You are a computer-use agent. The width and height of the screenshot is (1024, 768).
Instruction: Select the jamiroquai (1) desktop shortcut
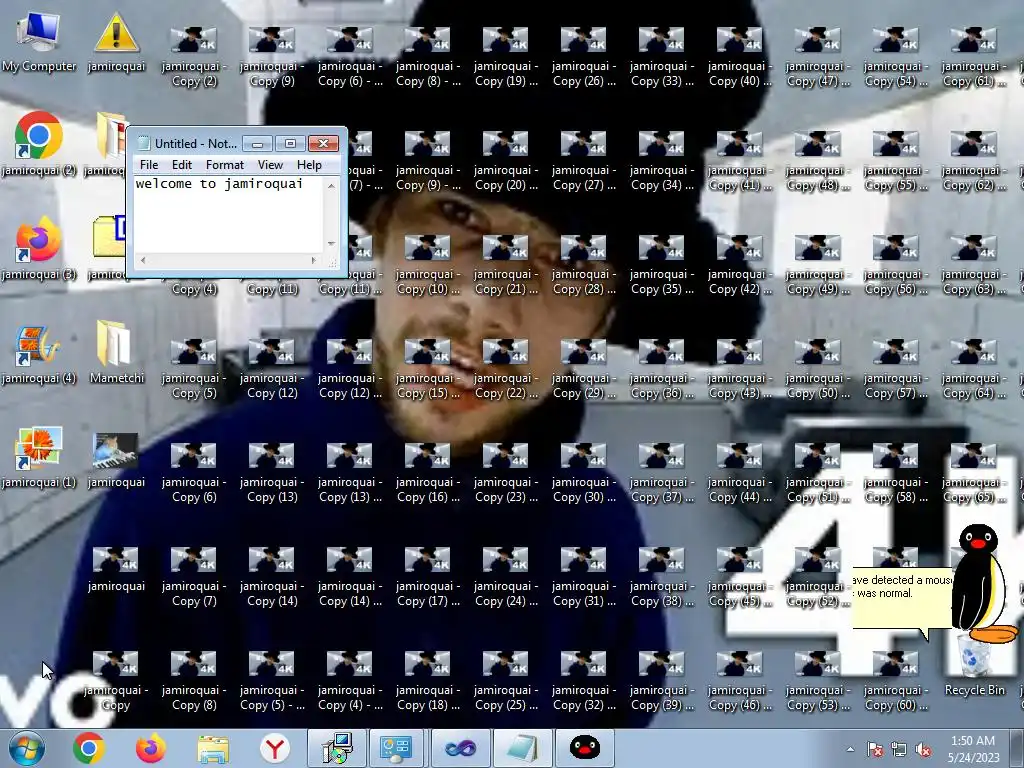click(x=39, y=457)
